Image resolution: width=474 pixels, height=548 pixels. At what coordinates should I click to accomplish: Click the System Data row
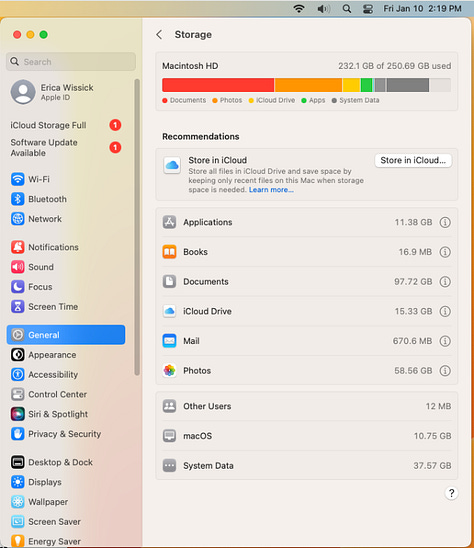307,466
